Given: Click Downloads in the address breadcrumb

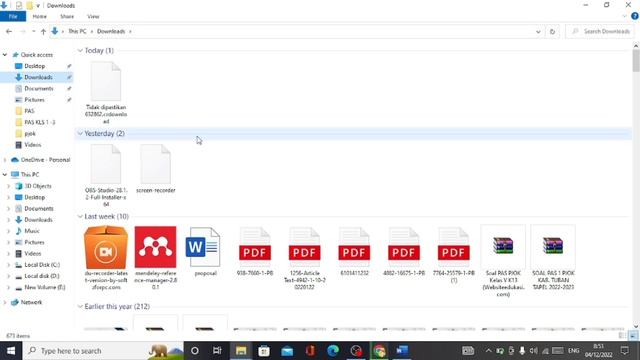Looking at the screenshot, I should pyautogui.click(x=111, y=31).
